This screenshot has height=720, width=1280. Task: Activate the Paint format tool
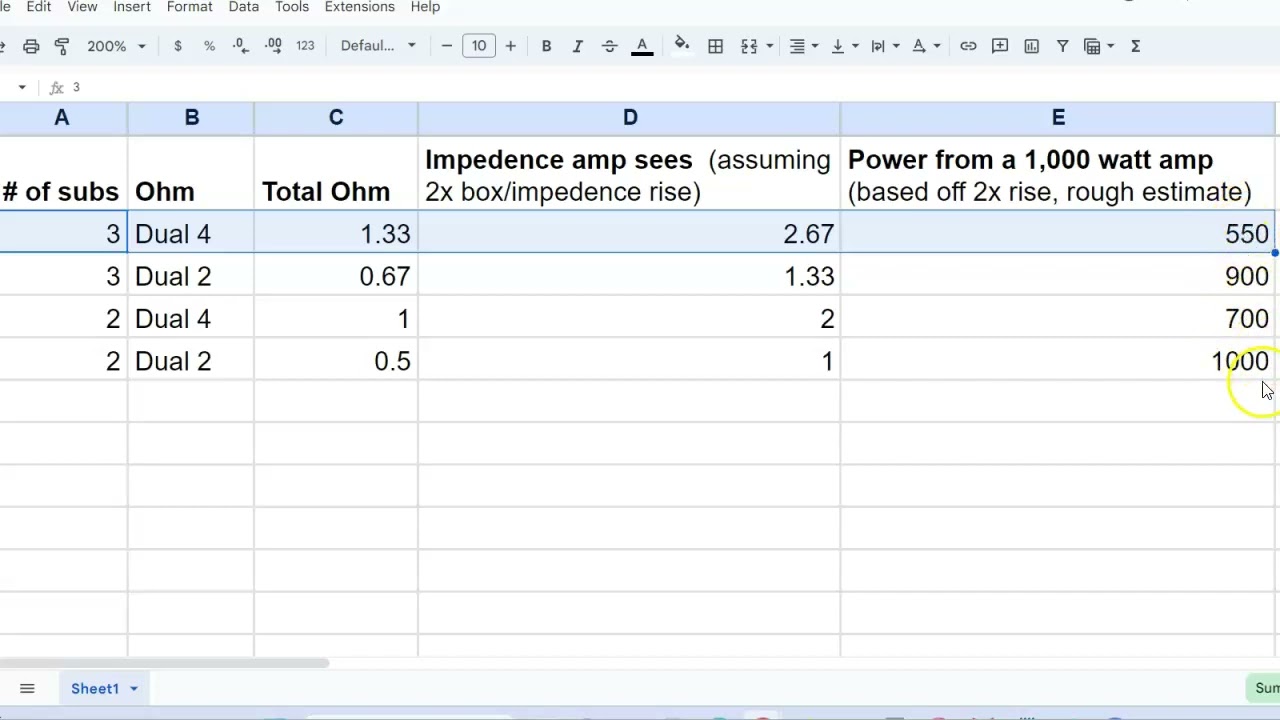coord(62,46)
